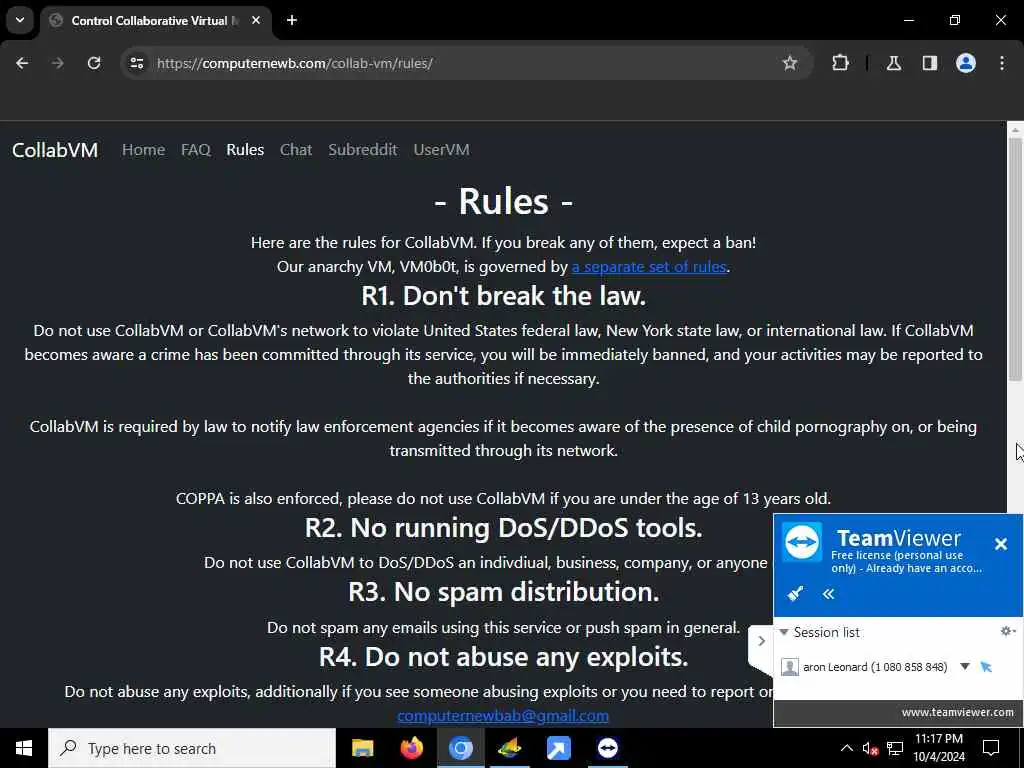Click the TeamViewer brush tool icon
The height and width of the screenshot is (768, 1024).
[x=795, y=594]
